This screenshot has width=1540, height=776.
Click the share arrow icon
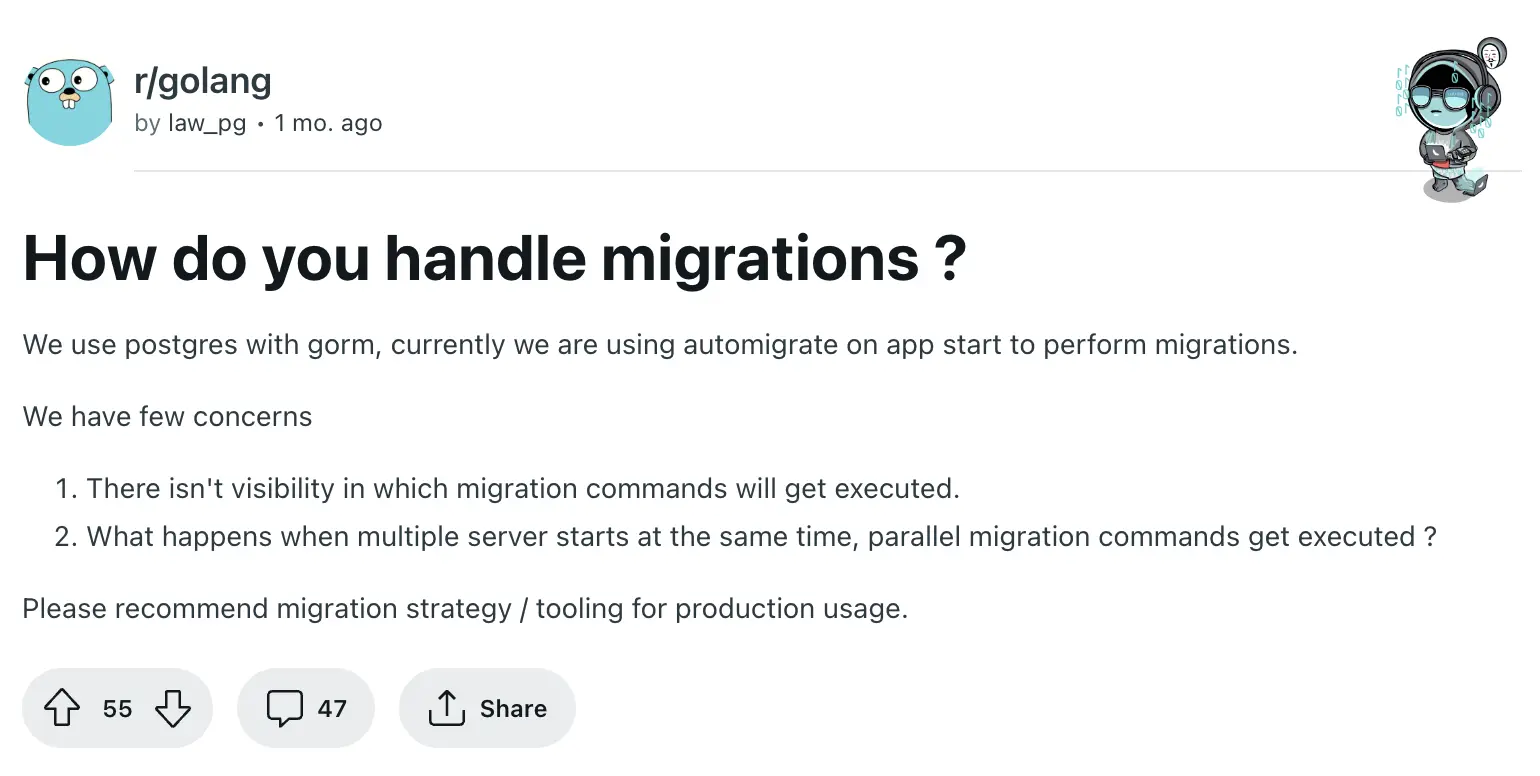[446, 709]
